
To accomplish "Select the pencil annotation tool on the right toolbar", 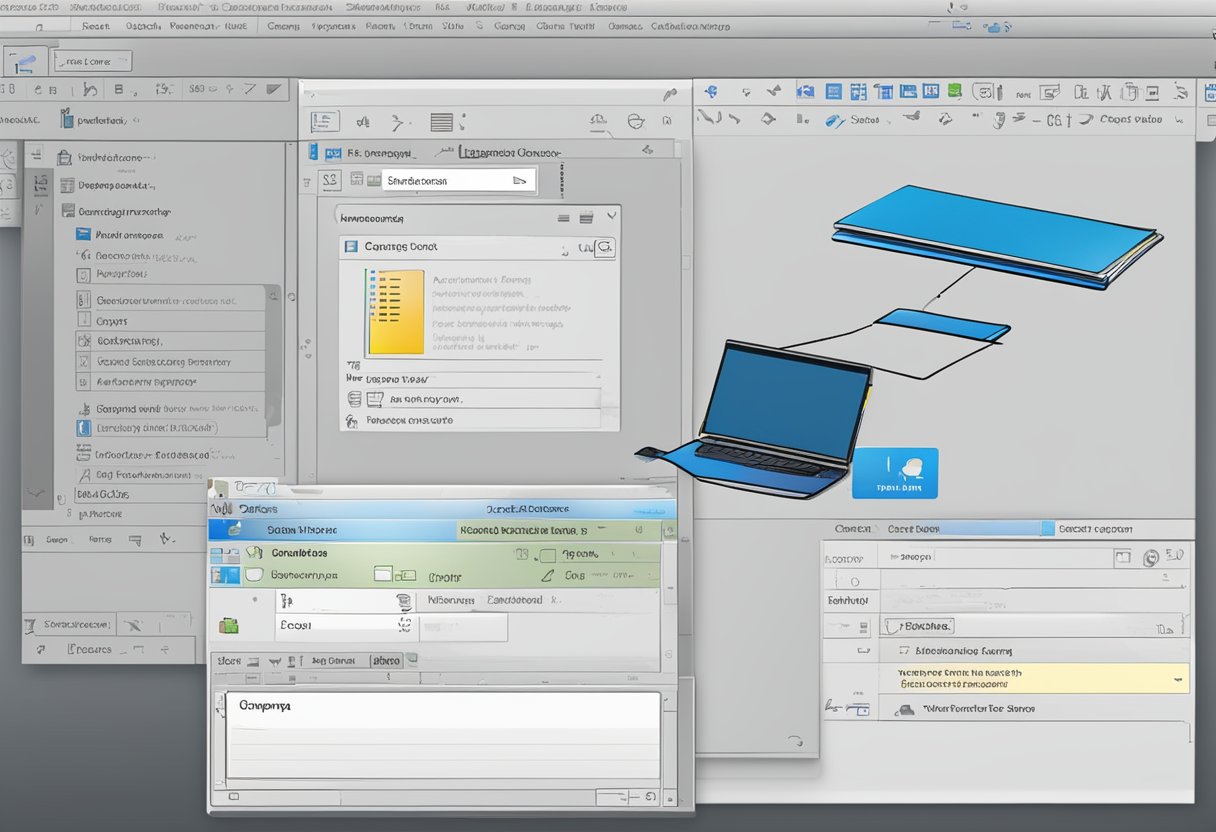I will [x=832, y=119].
